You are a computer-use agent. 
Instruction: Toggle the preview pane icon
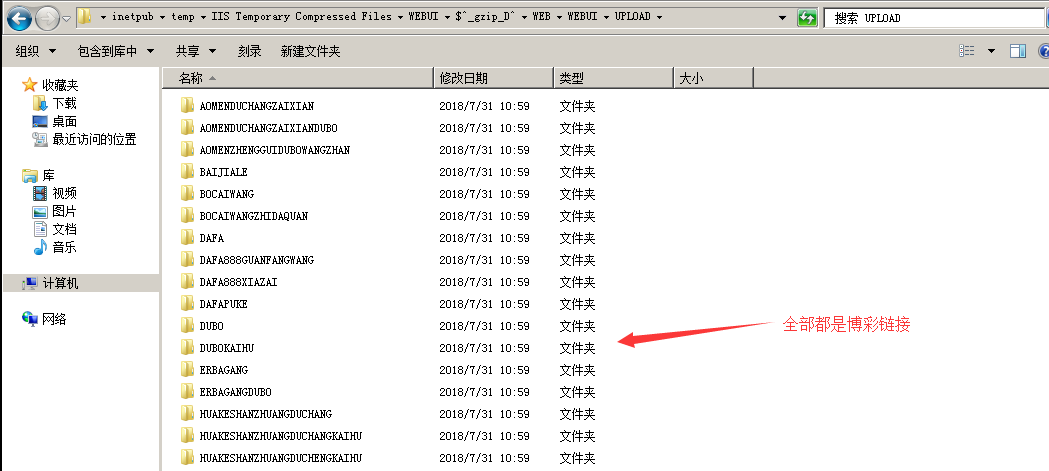1017,51
